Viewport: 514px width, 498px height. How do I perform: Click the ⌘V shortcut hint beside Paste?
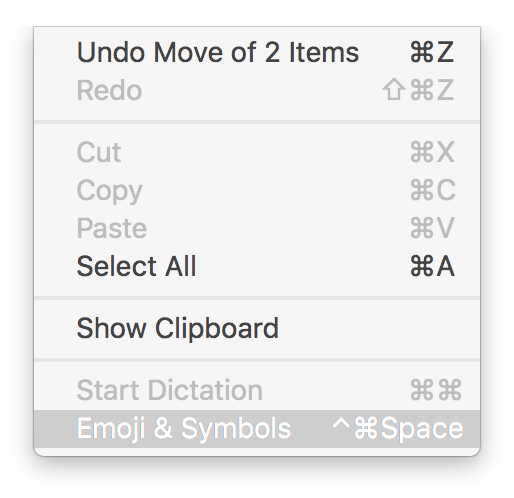tap(432, 228)
